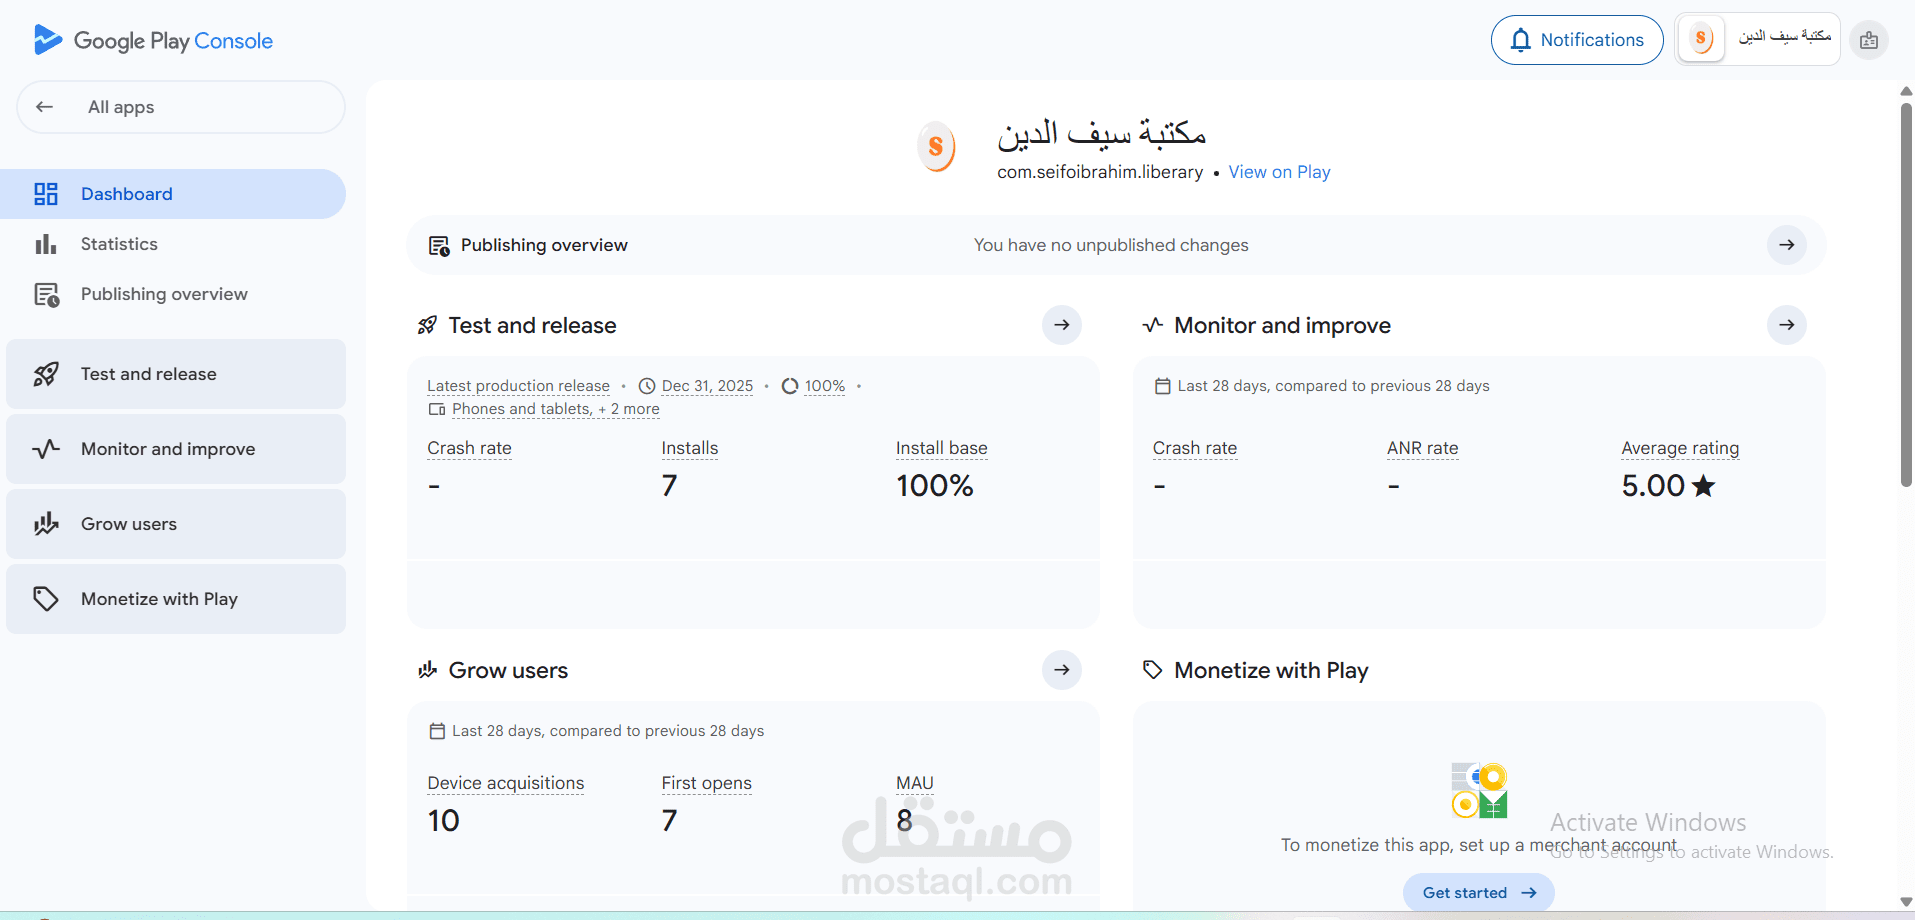Click the app icon beside the title

point(936,147)
